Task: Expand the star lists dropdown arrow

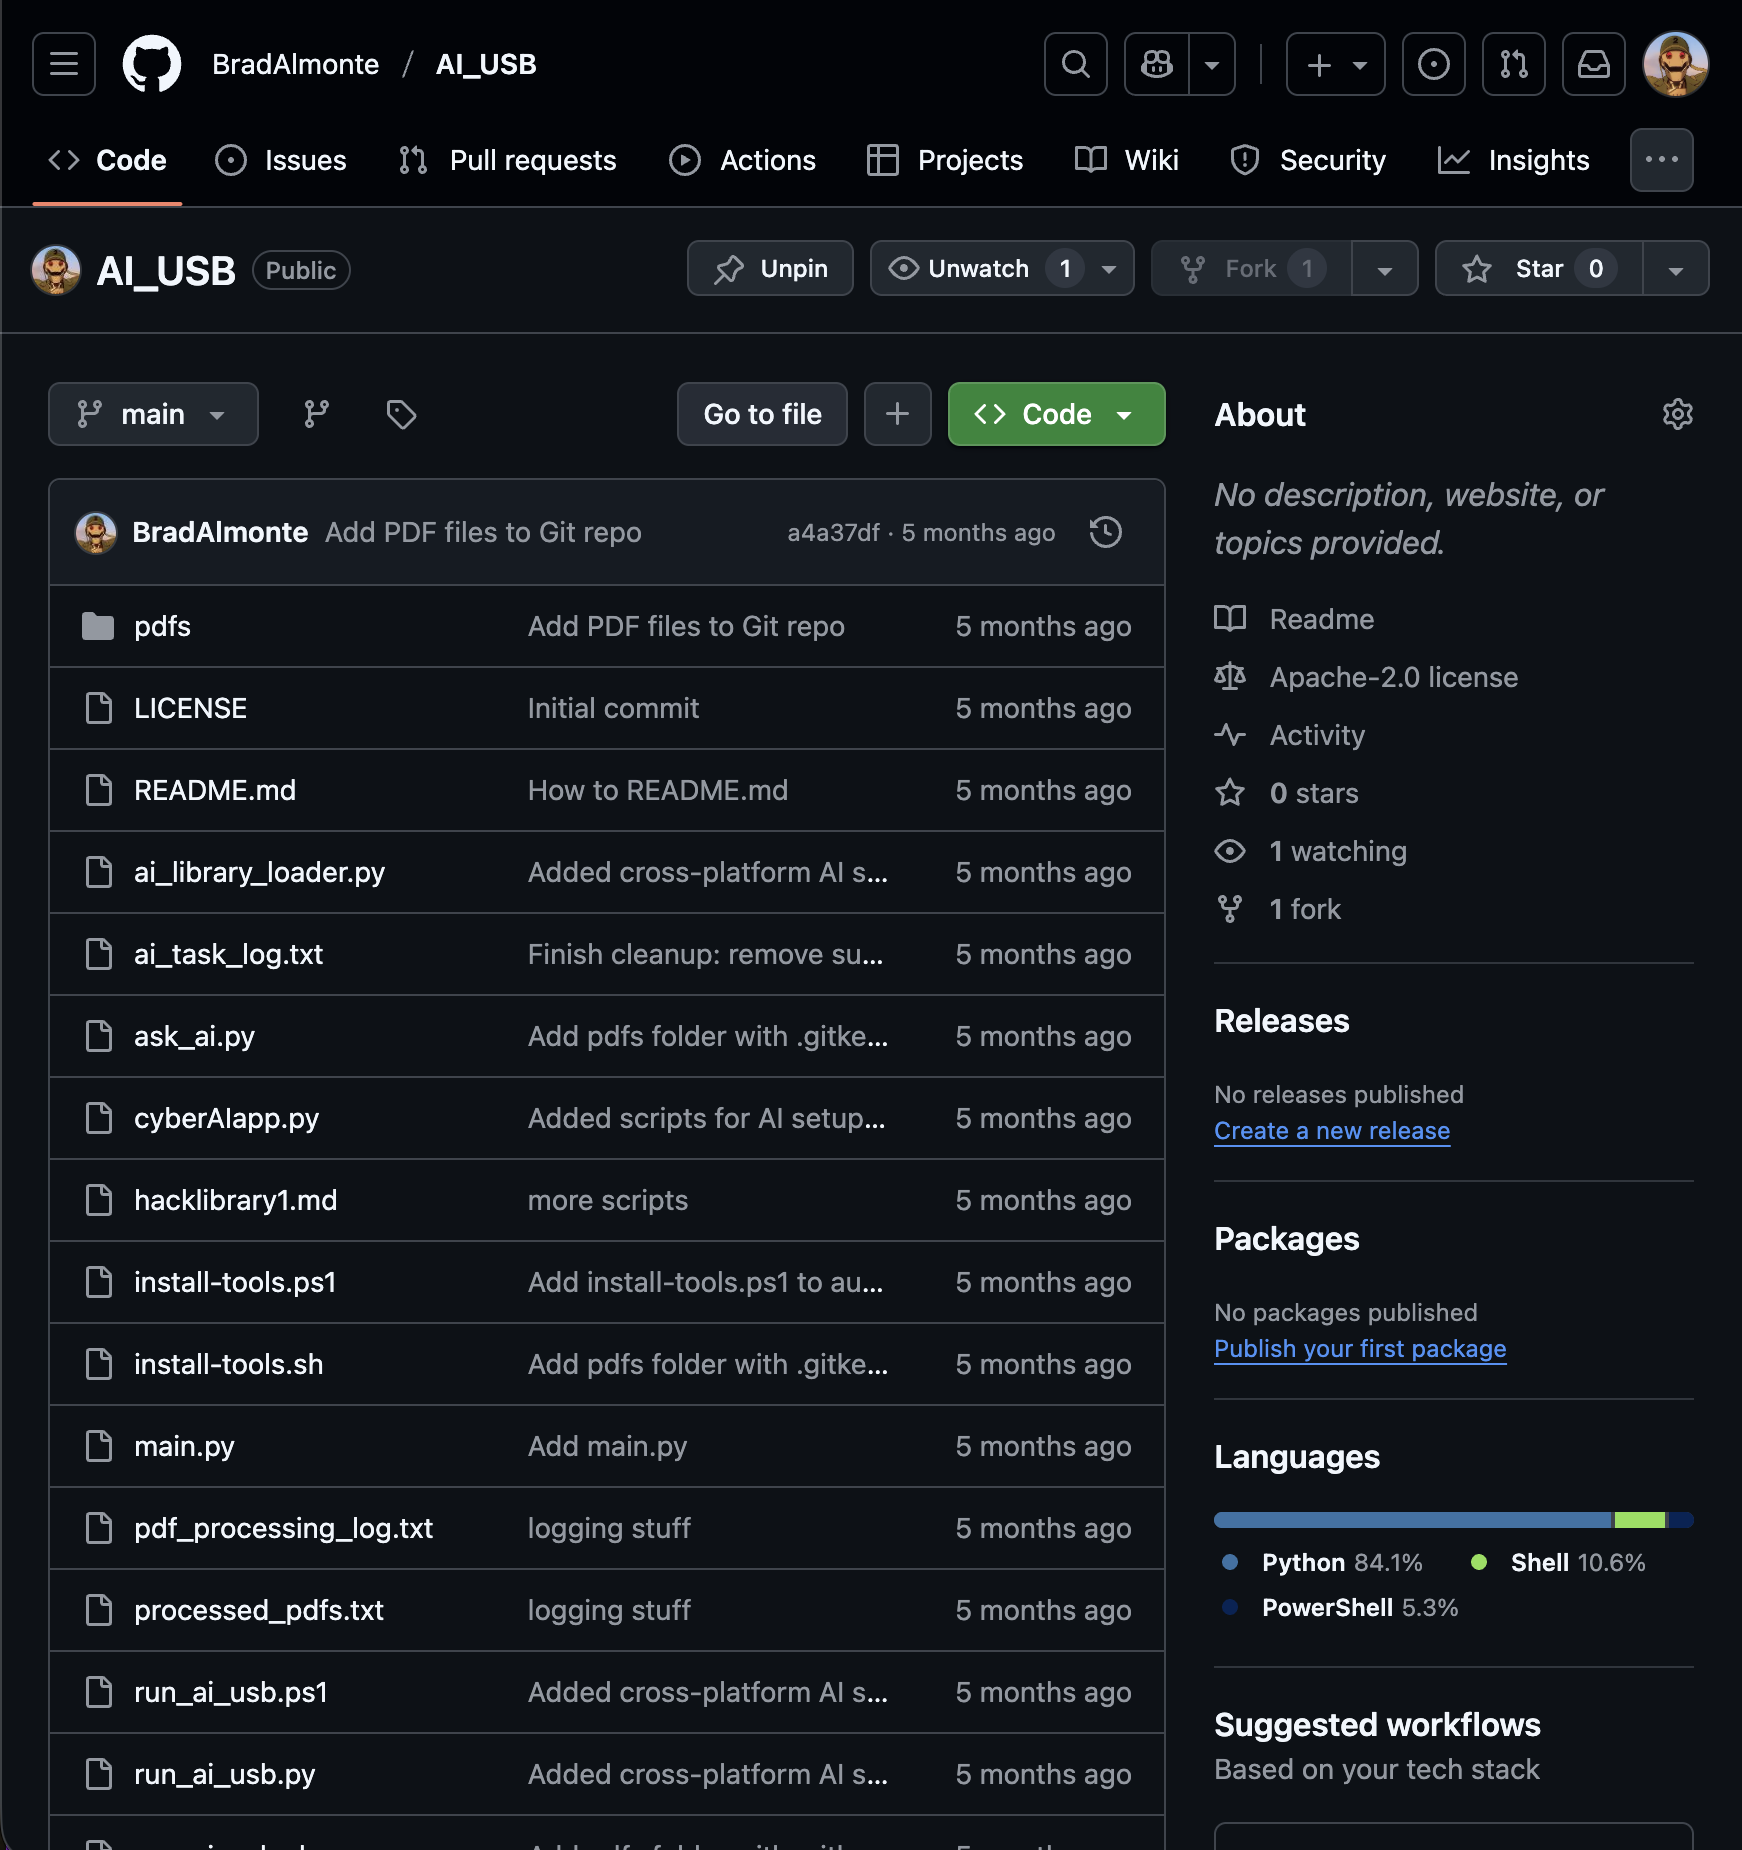Action: [1675, 269]
